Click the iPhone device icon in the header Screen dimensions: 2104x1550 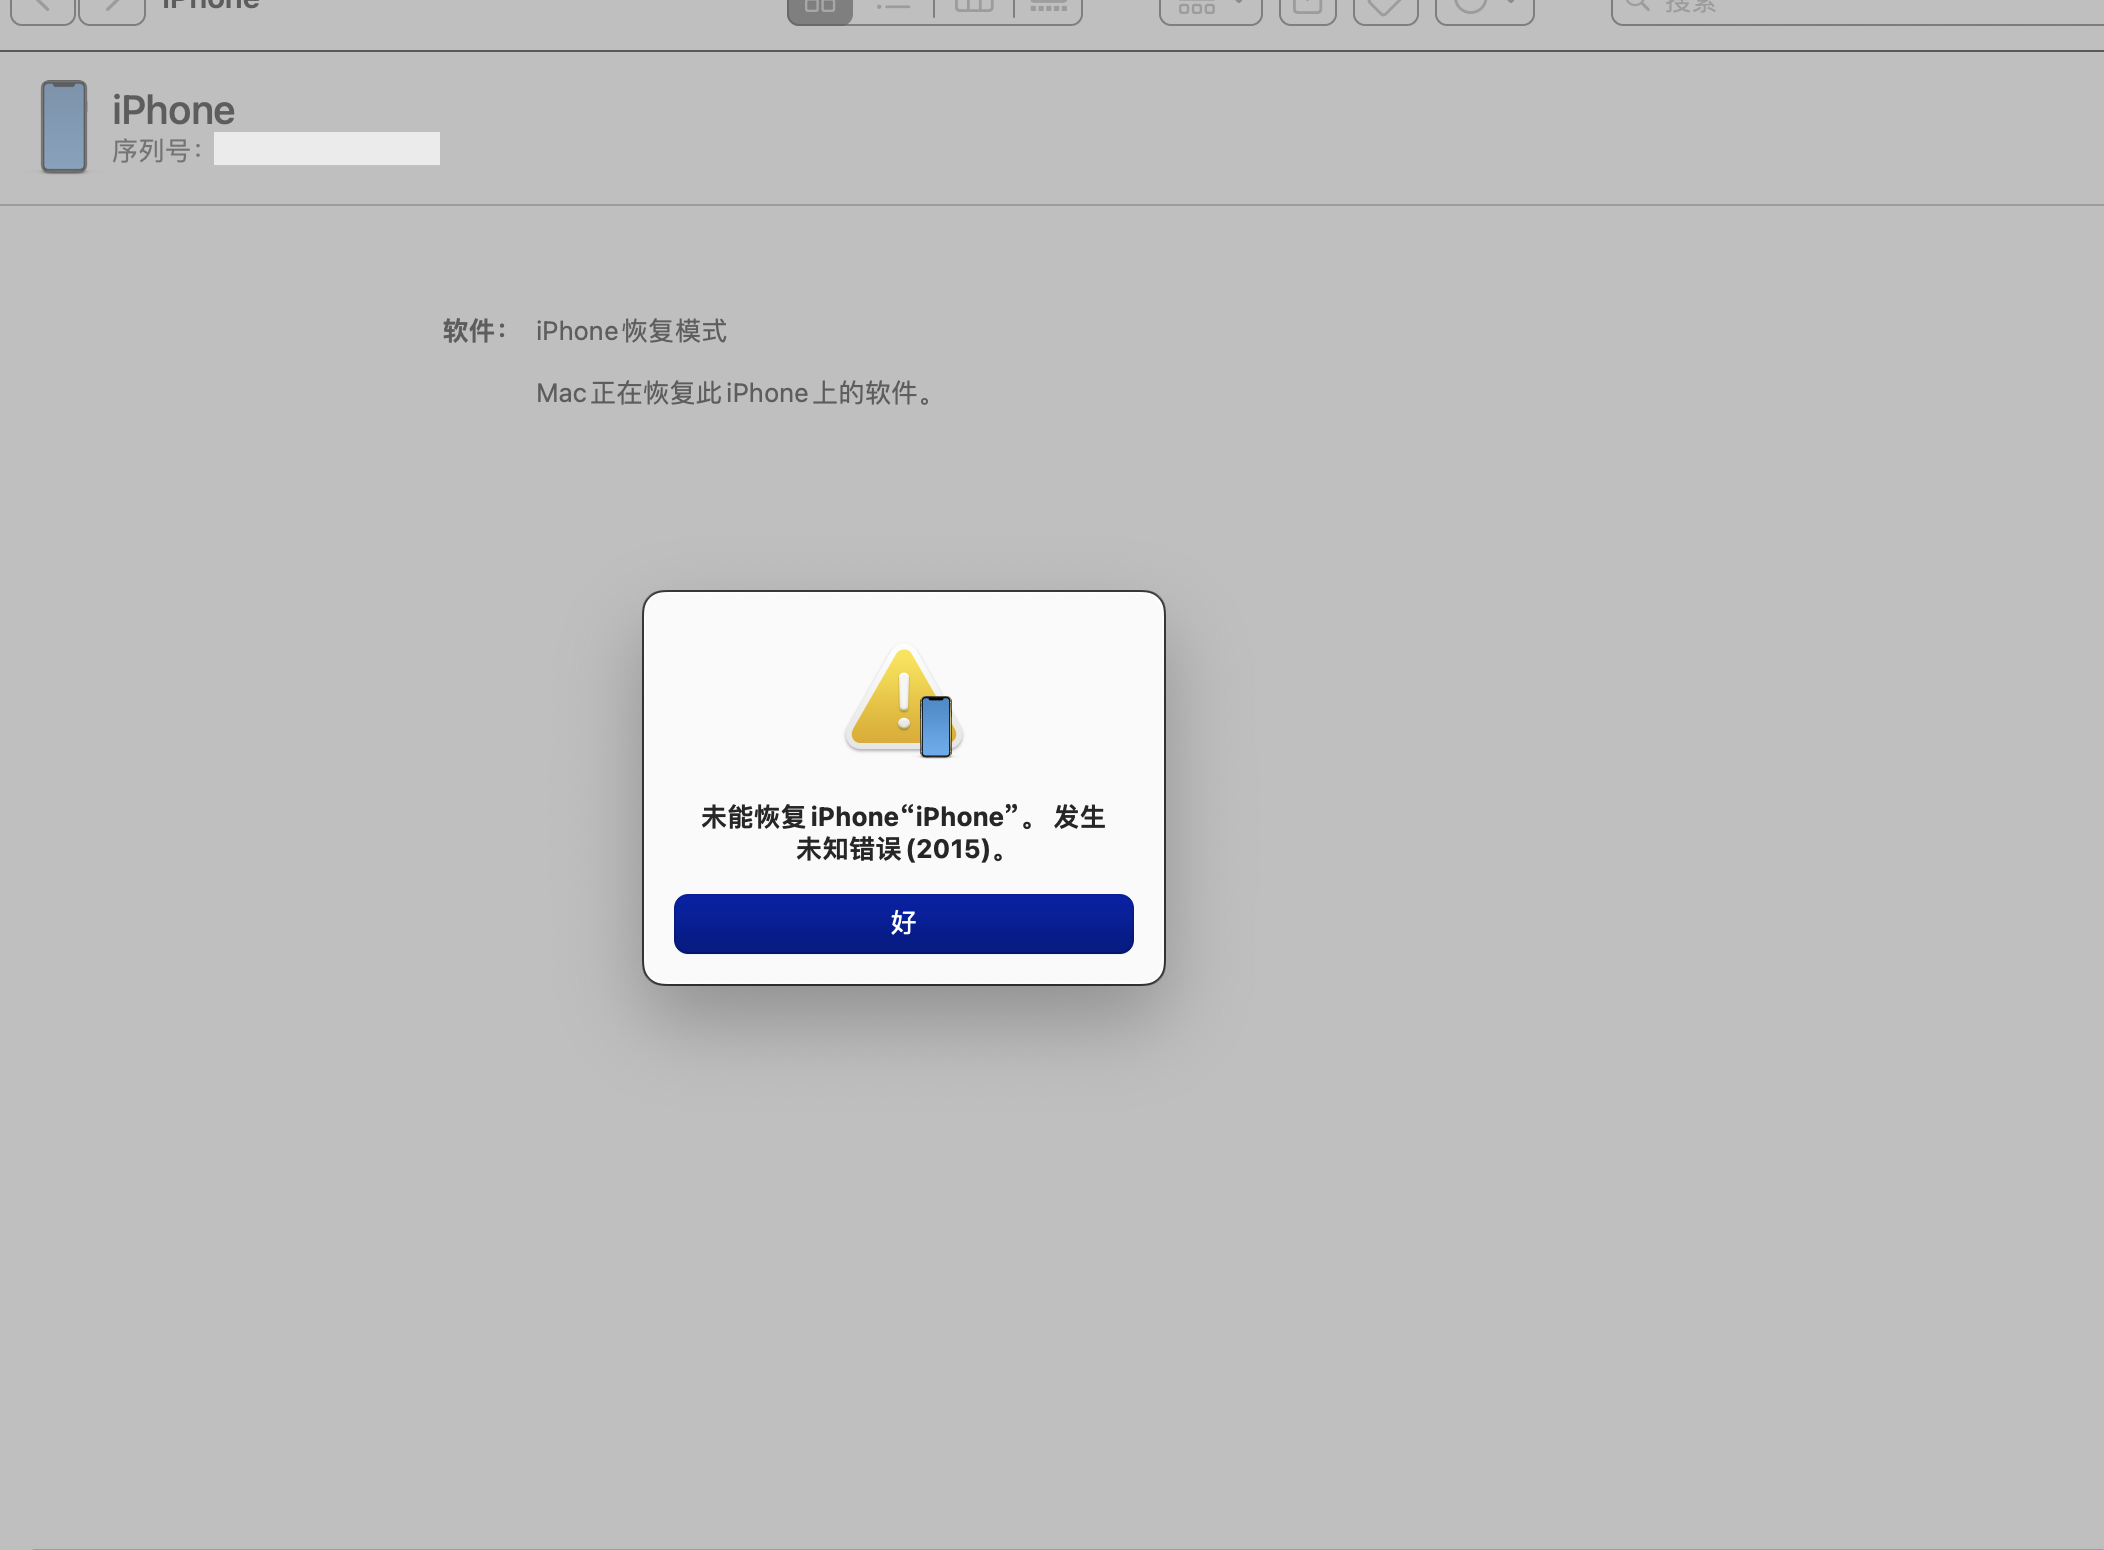[64, 127]
